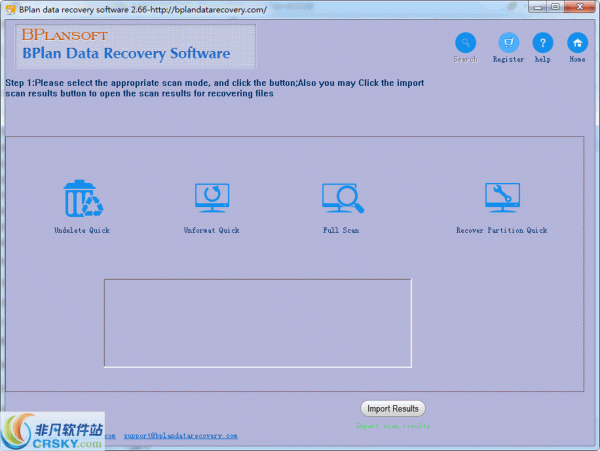
Task: Click the Unformat Quick label
Action: point(212,230)
